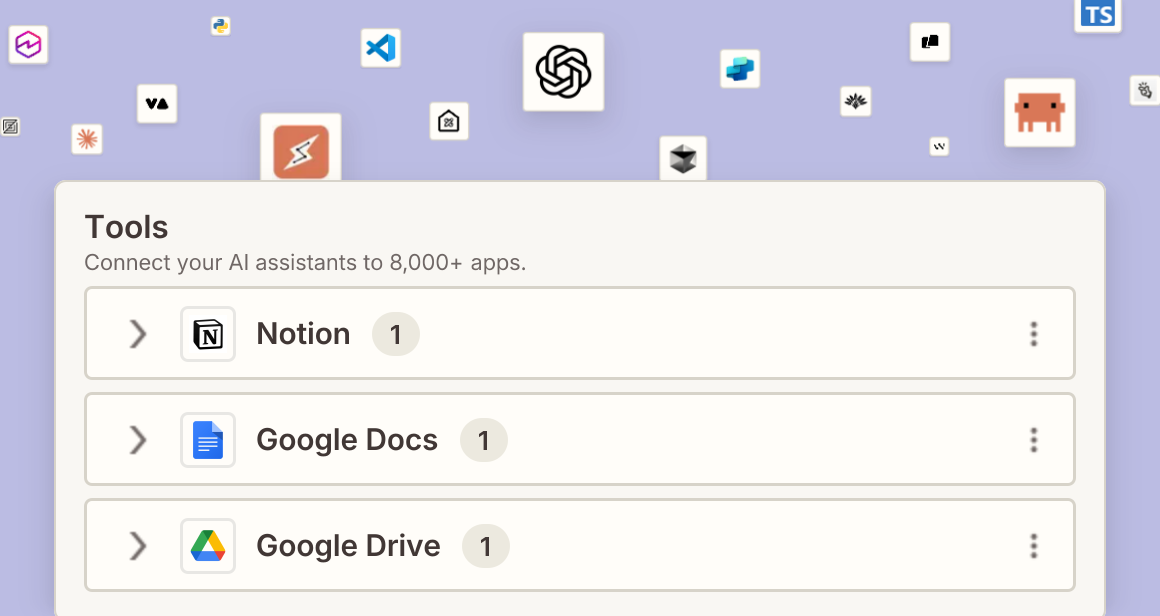The width and height of the screenshot is (1160, 616).
Task: Click the Python logo tile
Action: pos(220,26)
